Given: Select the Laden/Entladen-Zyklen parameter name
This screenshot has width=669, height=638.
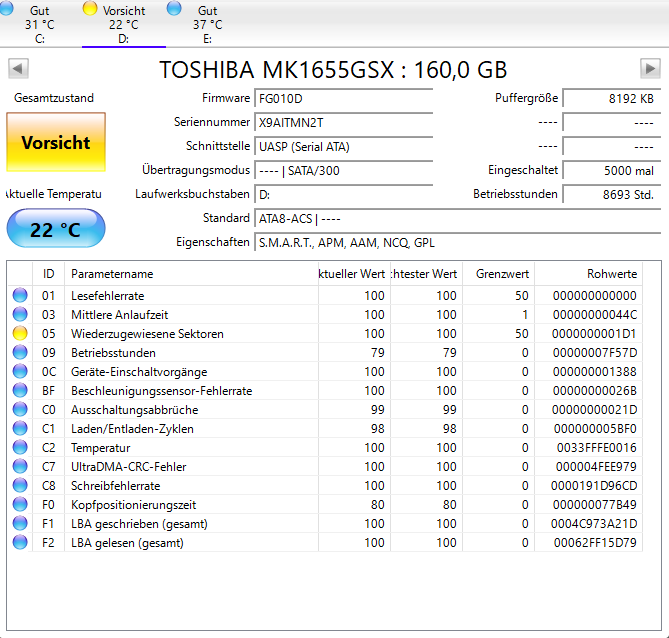Looking at the screenshot, I should click(x=132, y=429).
